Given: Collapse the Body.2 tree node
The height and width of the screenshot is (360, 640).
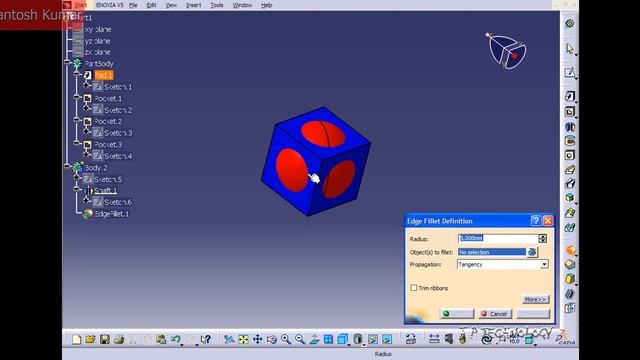Looking at the screenshot, I should tap(67, 166).
